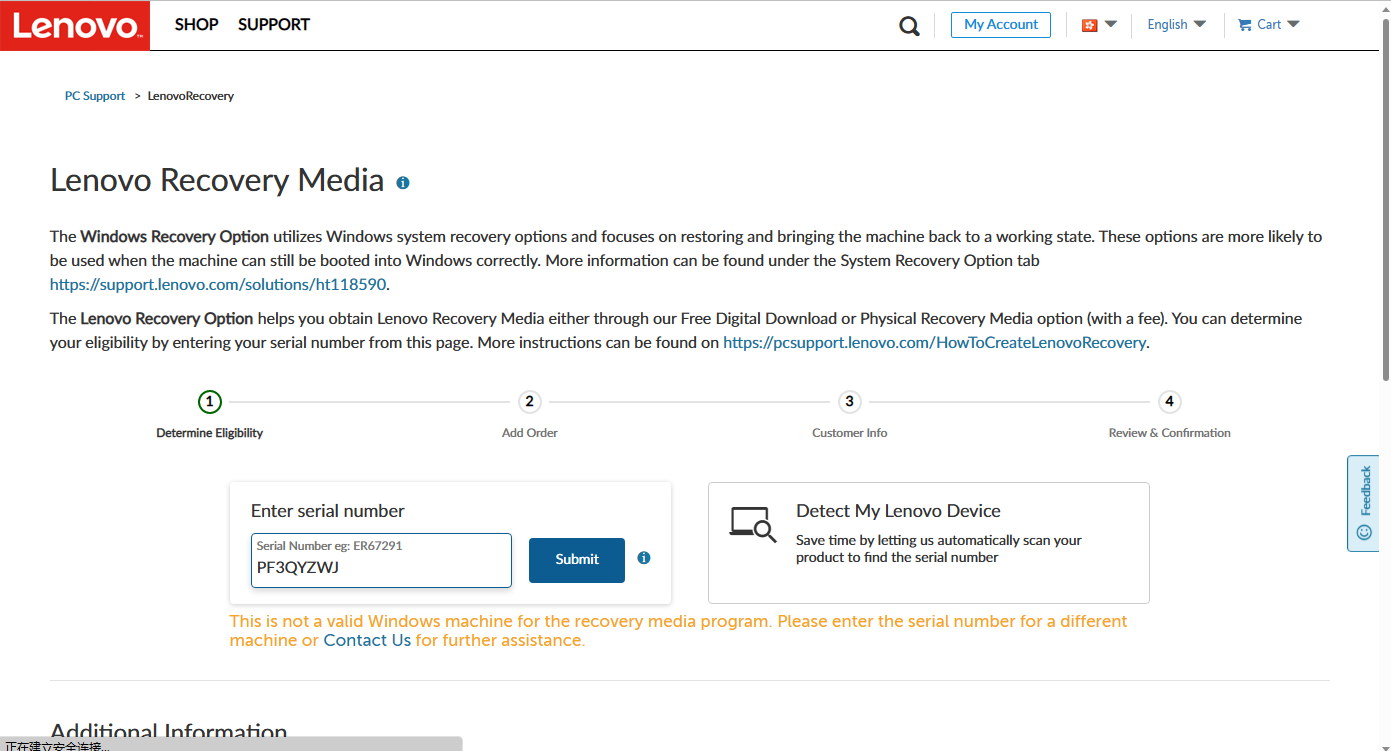The image size is (1391, 751).
Task: Click the Feedback smiley icon
Action: [x=1364, y=532]
